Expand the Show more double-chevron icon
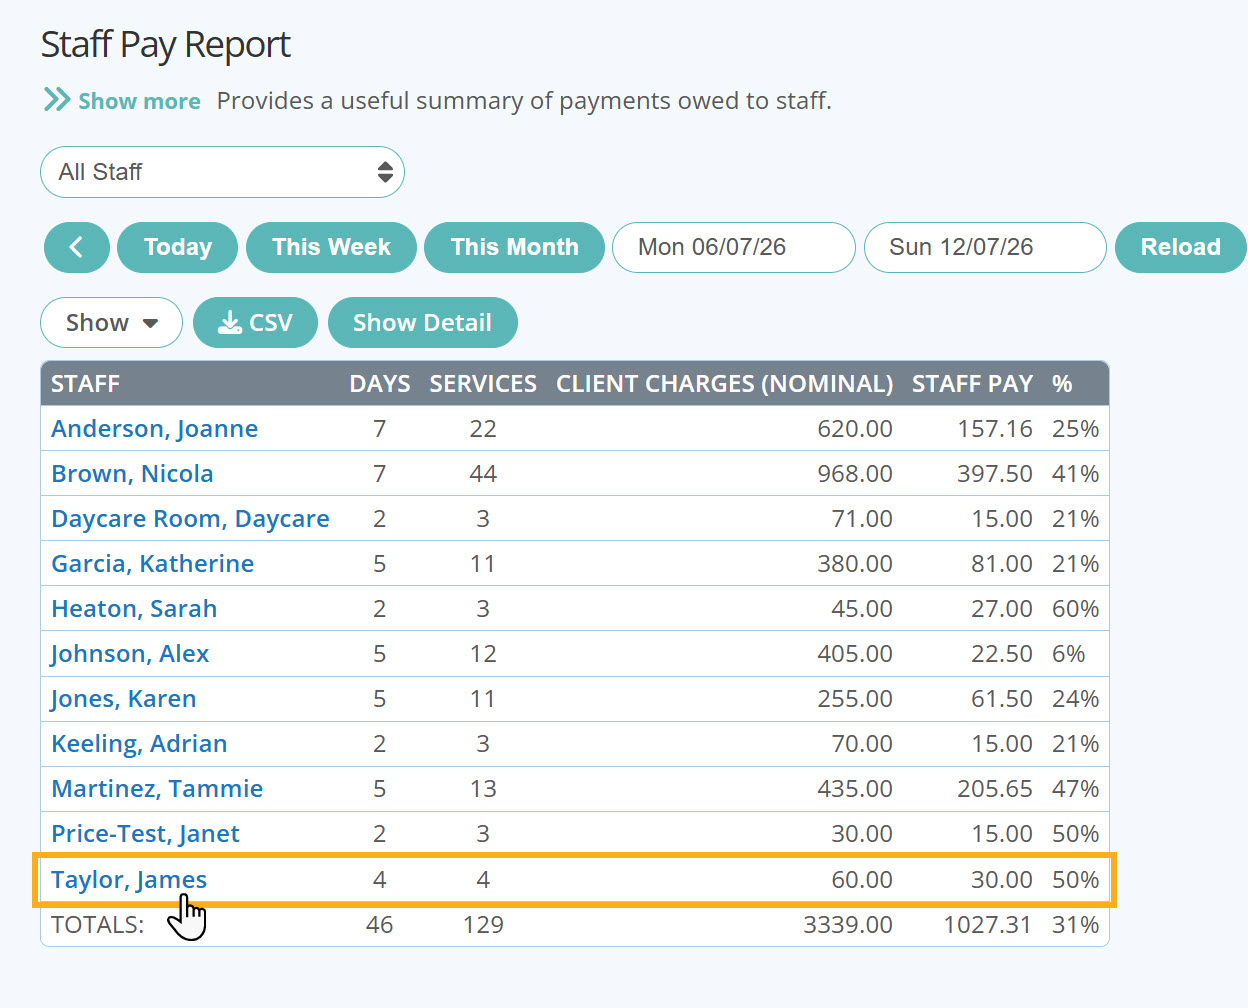 [57, 100]
